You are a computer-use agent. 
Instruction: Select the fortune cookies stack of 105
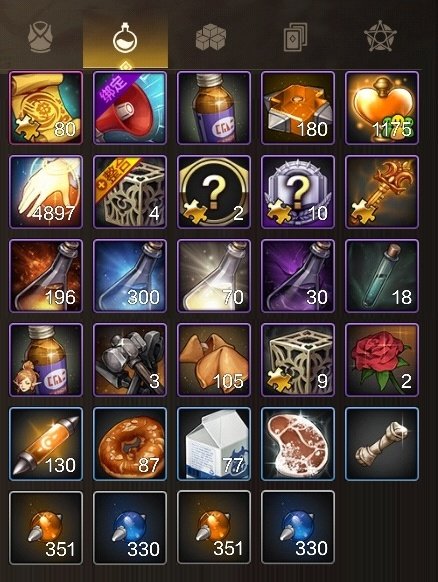(x=214, y=360)
